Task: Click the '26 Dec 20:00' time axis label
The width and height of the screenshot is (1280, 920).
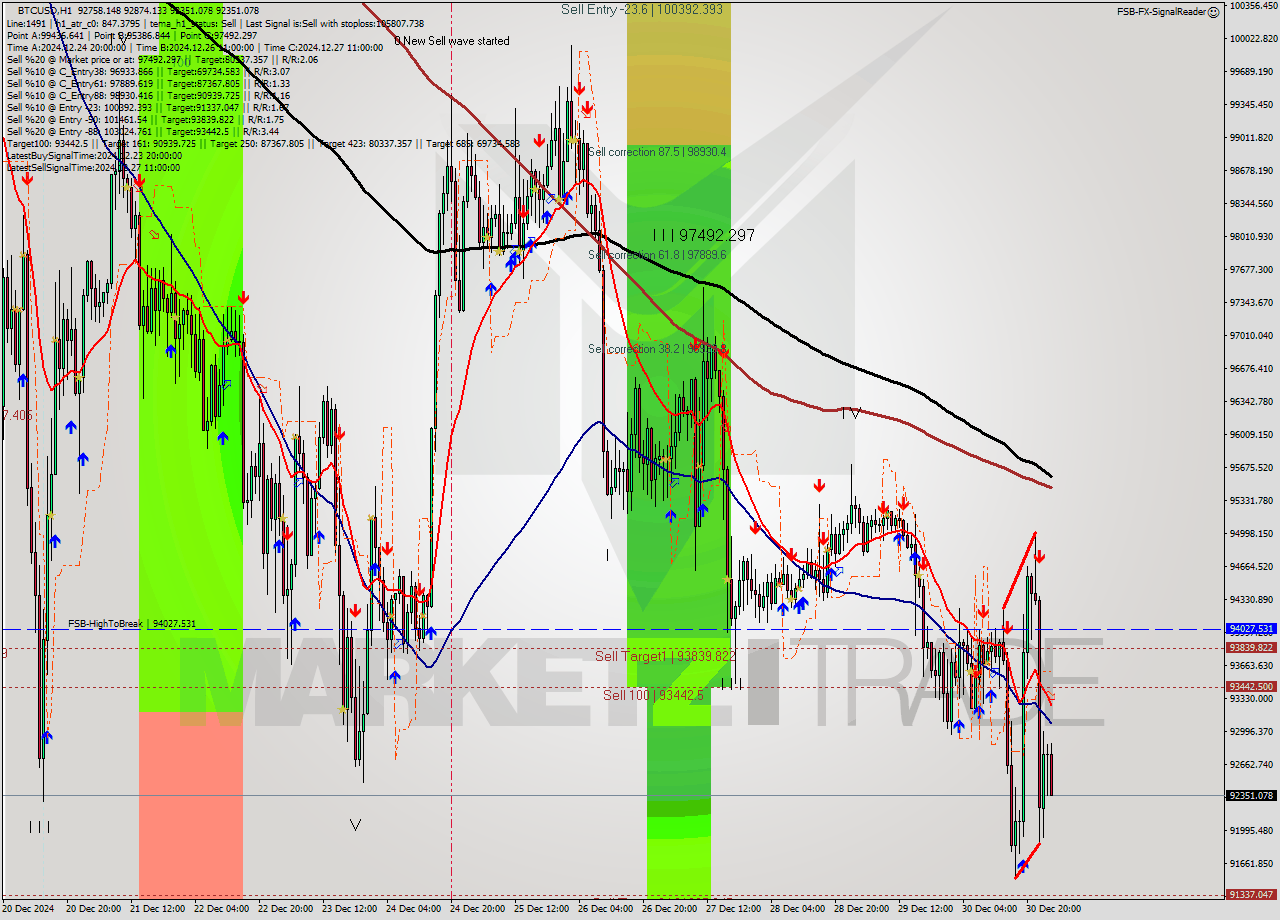Action: click(x=669, y=909)
